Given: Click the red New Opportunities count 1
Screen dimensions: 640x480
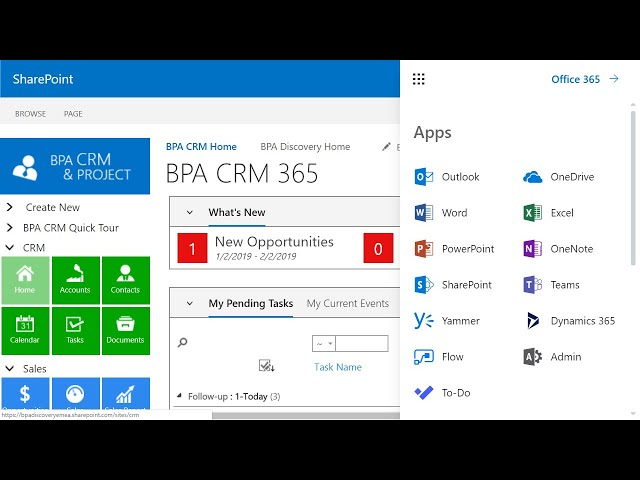Looking at the screenshot, I should pyautogui.click(x=192, y=248).
